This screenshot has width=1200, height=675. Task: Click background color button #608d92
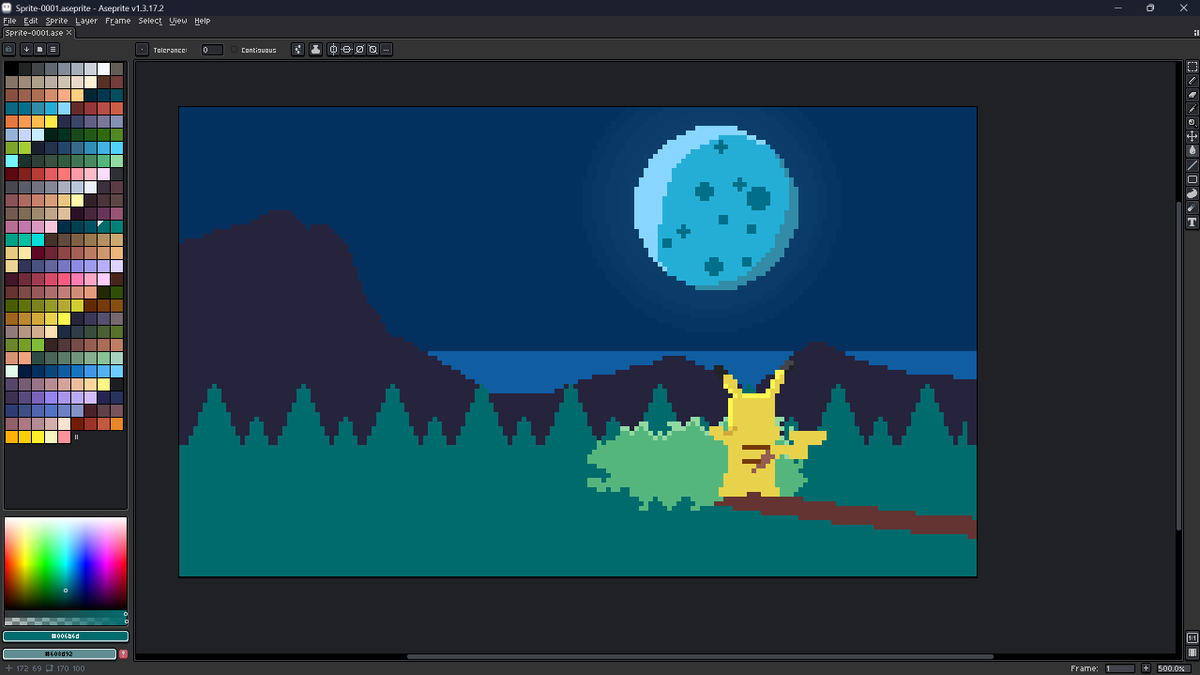coord(60,654)
